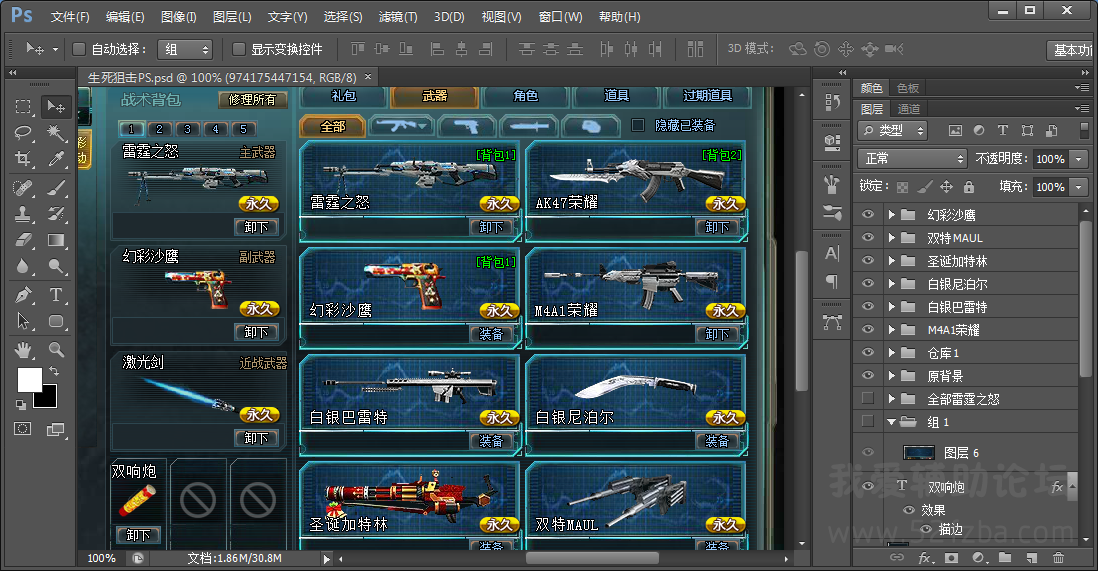Select the Pen tool
Screen dimensions: 1098x571
[23, 295]
